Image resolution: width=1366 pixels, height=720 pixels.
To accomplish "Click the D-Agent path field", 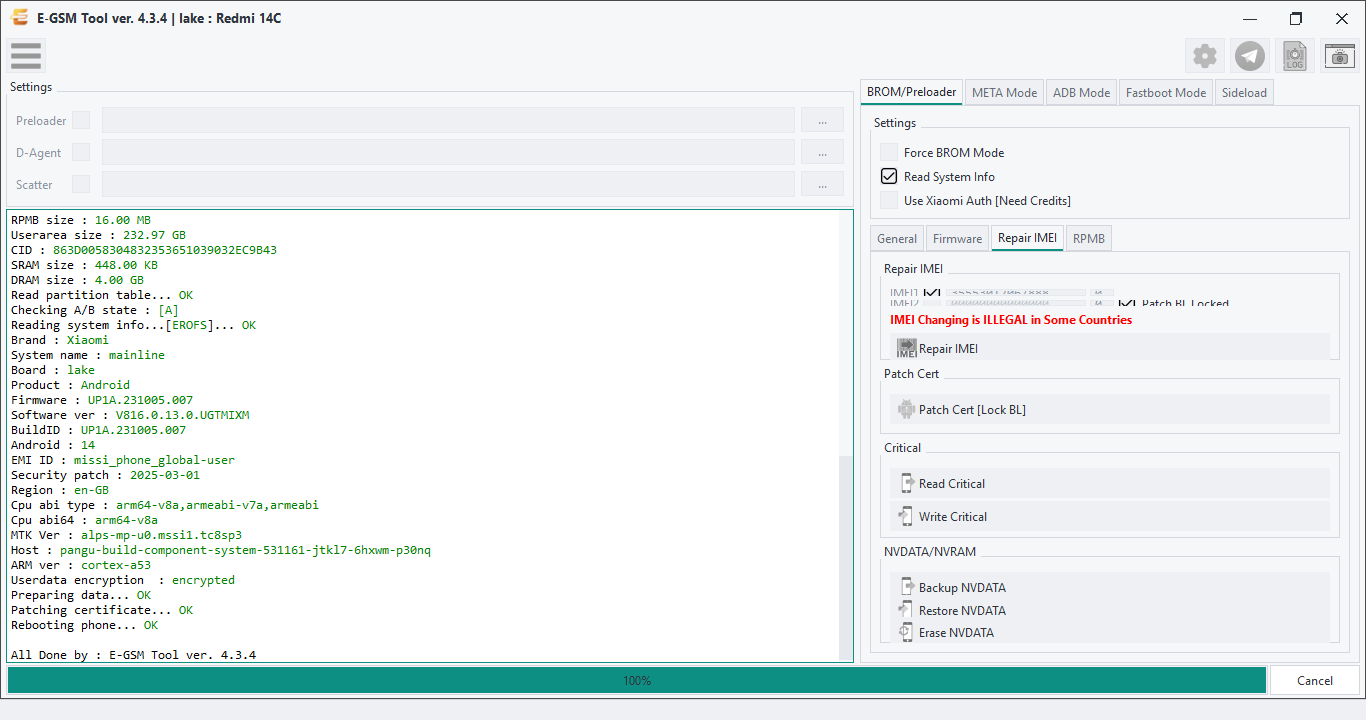I will 448,152.
